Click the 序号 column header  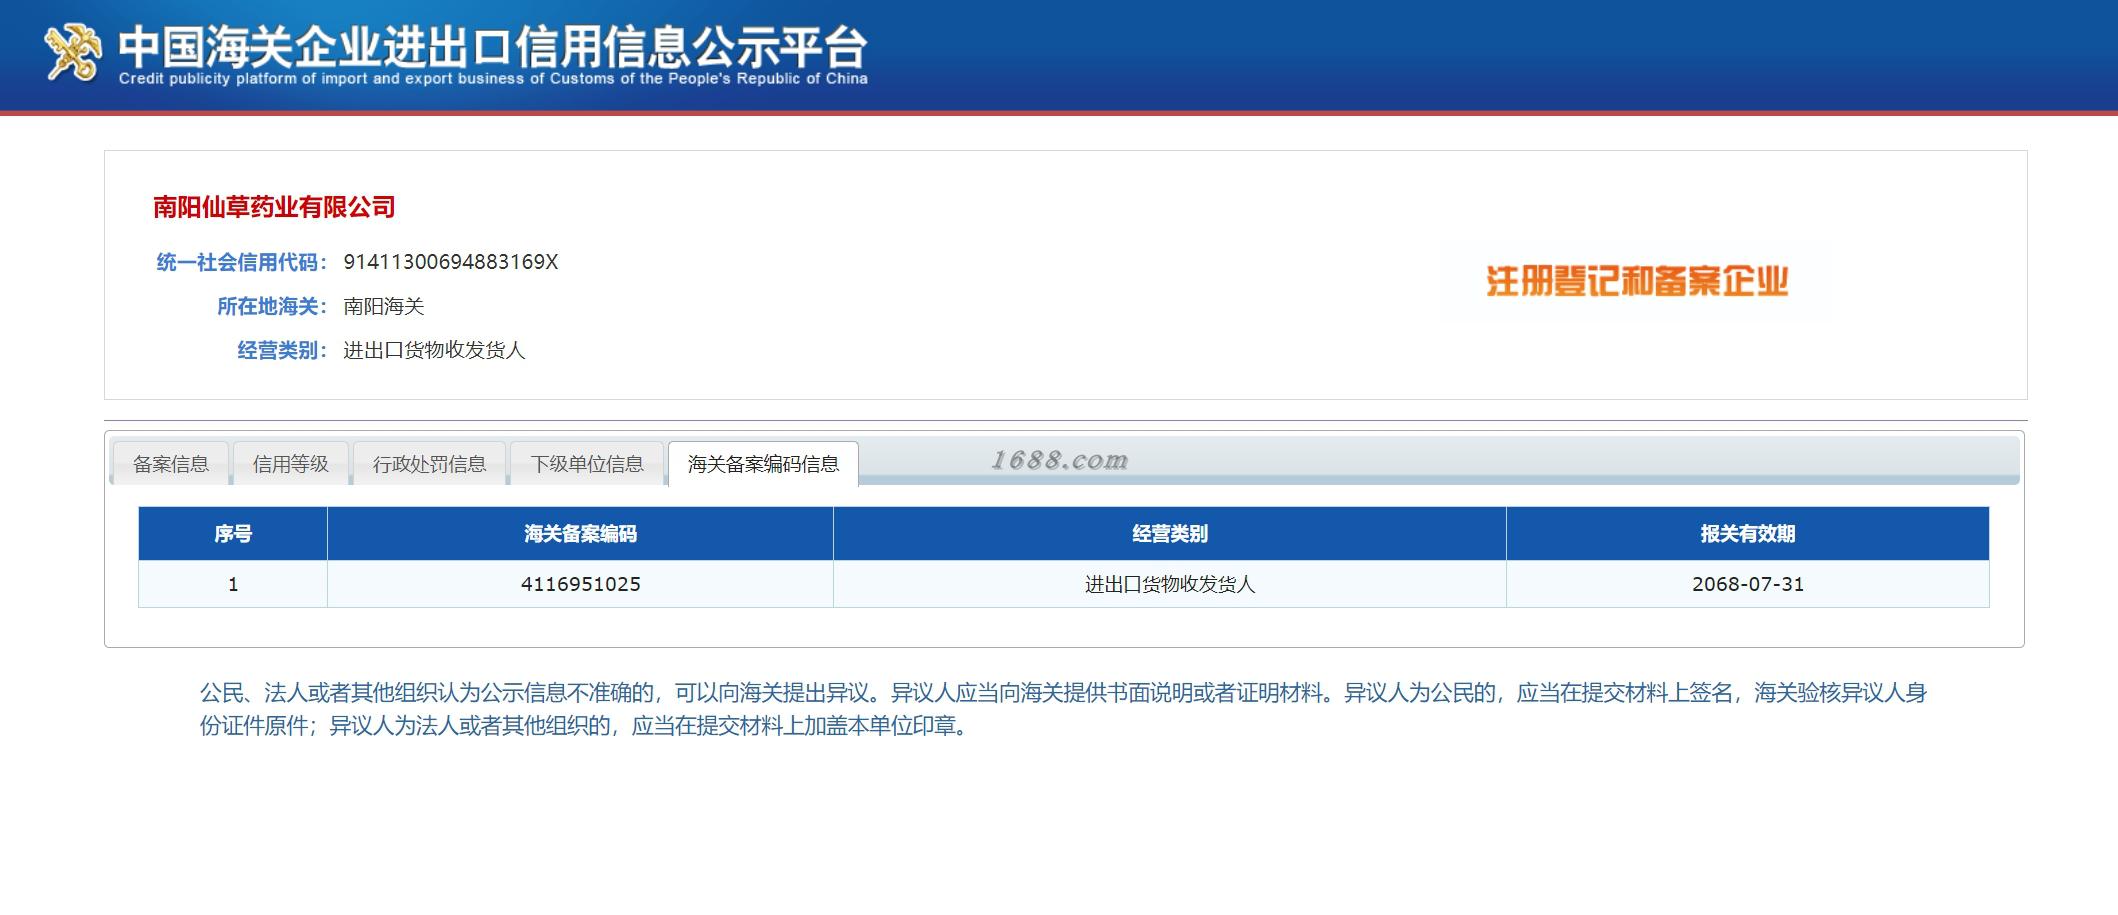pos(233,533)
